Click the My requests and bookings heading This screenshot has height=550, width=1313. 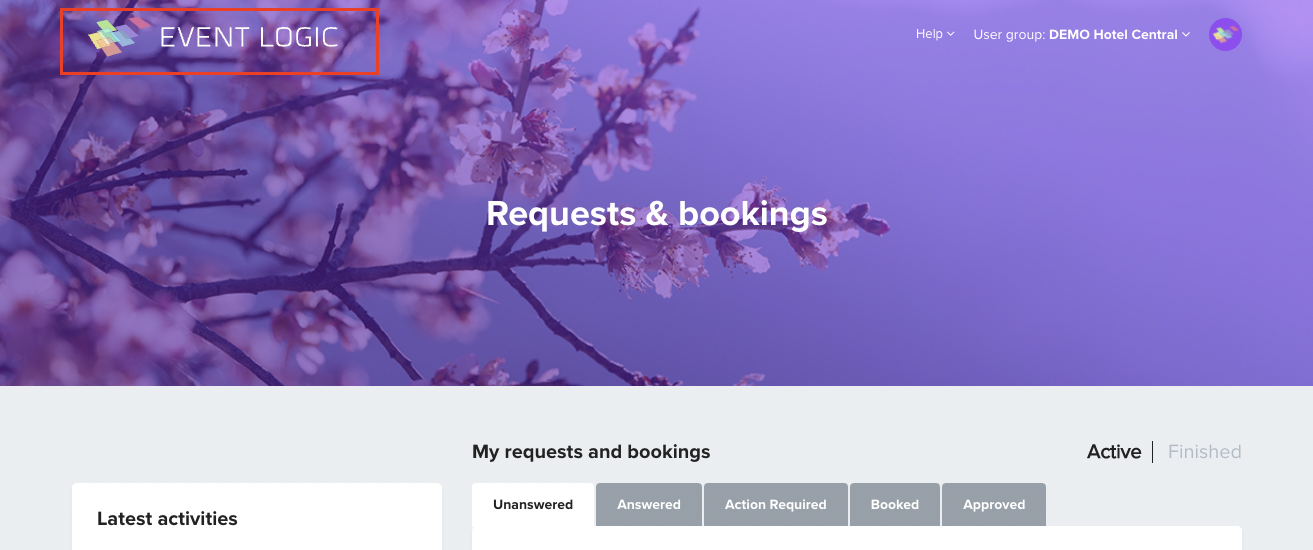click(x=591, y=452)
